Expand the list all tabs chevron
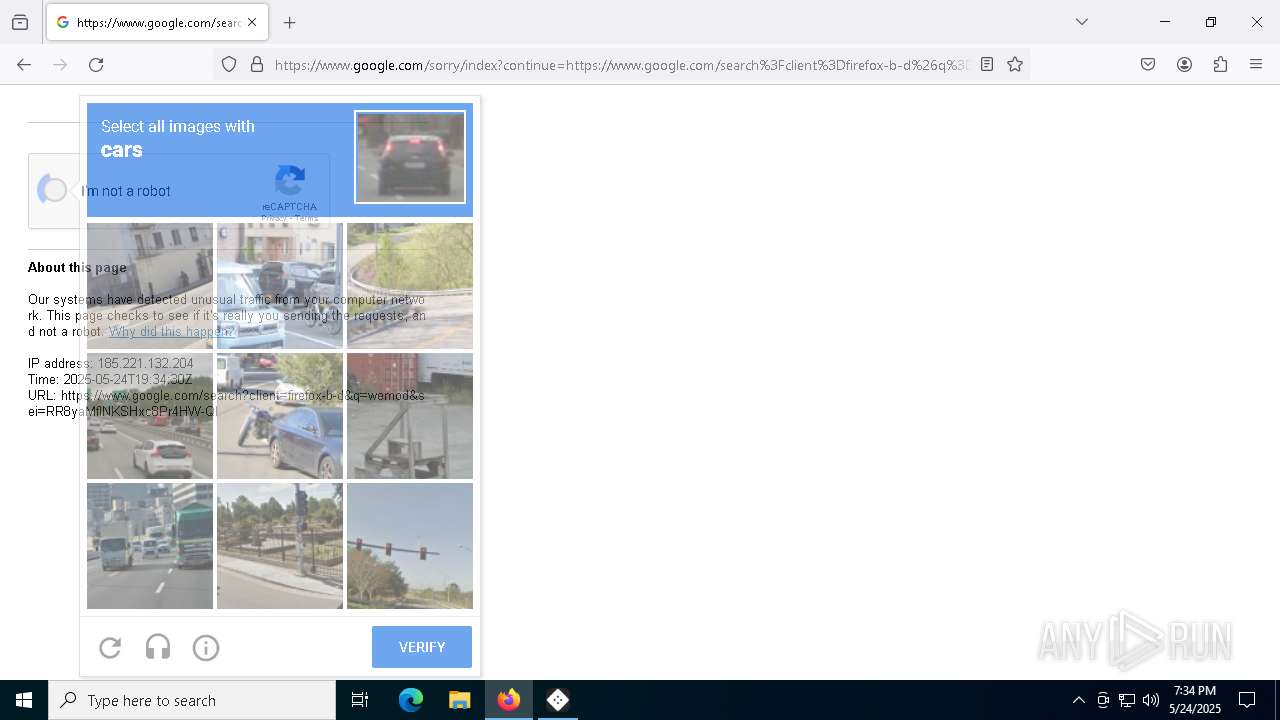The width and height of the screenshot is (1280, 720). 1081,22
